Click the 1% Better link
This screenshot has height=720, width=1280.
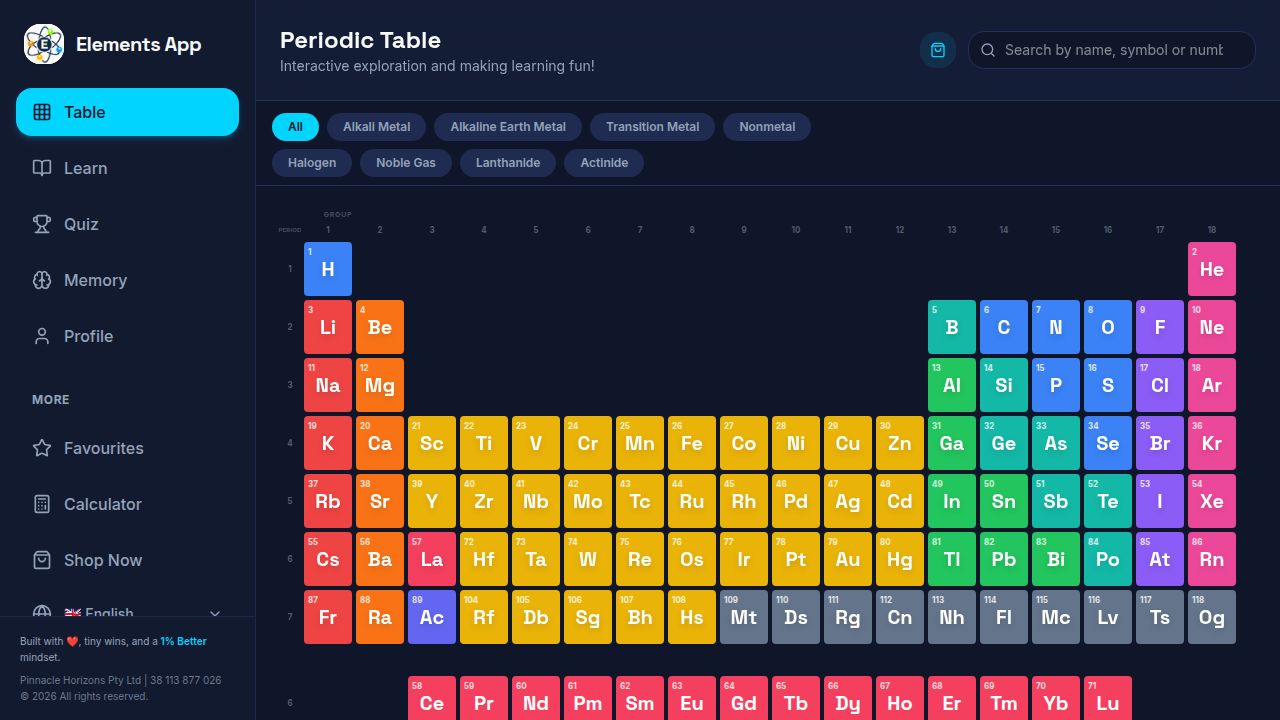click(184, 641)
